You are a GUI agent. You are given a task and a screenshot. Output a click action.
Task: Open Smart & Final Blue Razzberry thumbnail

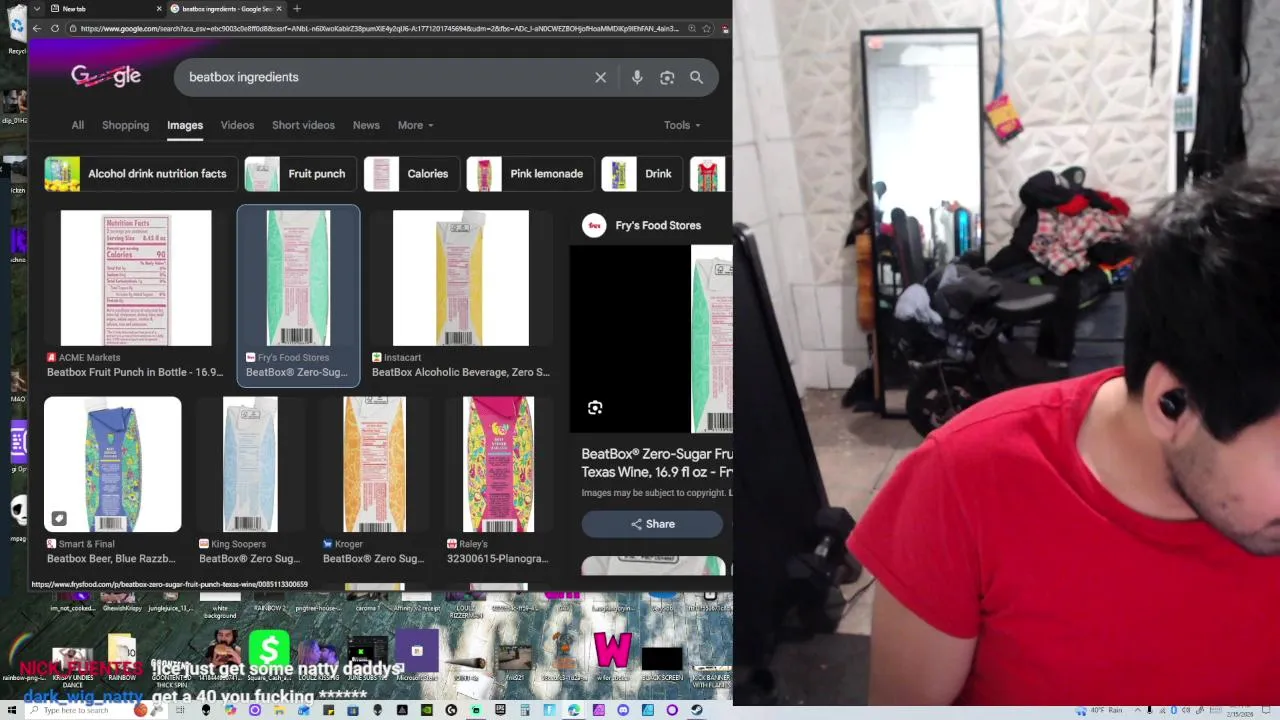(113, 464)
